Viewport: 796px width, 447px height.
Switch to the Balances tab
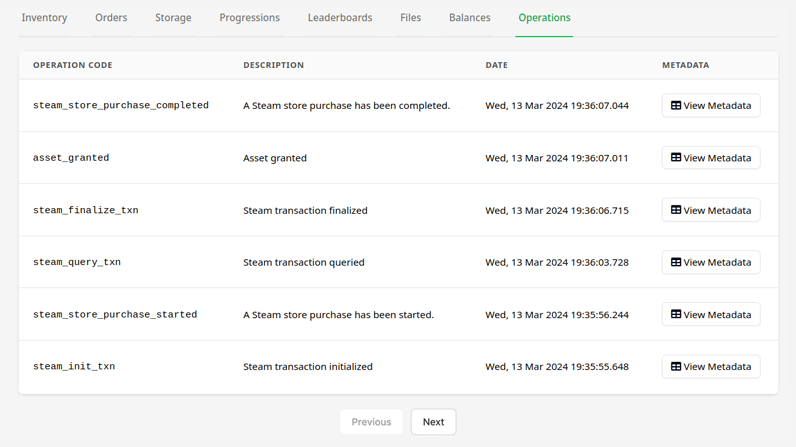coord(470,18)
